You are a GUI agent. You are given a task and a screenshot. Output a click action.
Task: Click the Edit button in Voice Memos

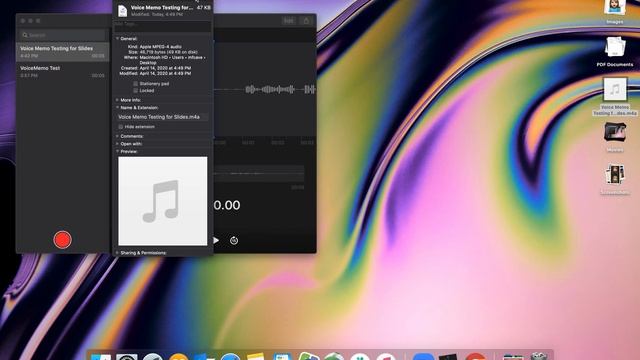tap(289, 20)
